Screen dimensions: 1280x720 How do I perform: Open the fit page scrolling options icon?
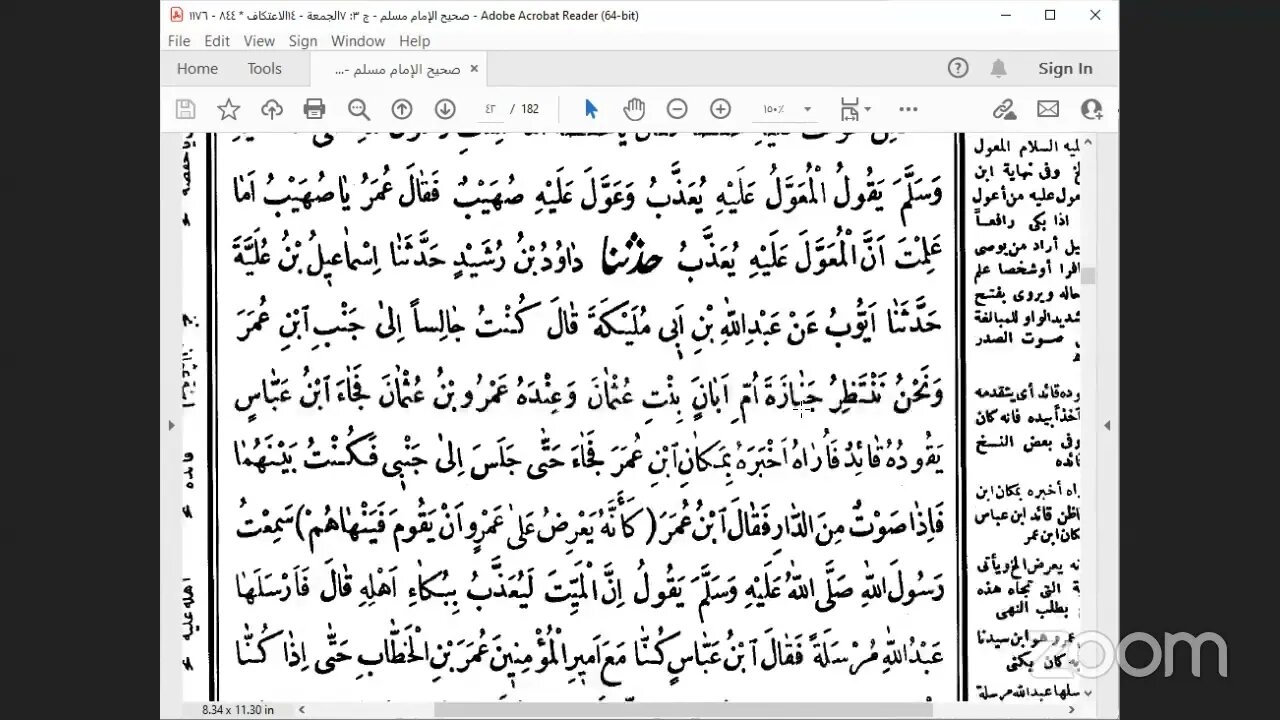(x=855, y=109)
